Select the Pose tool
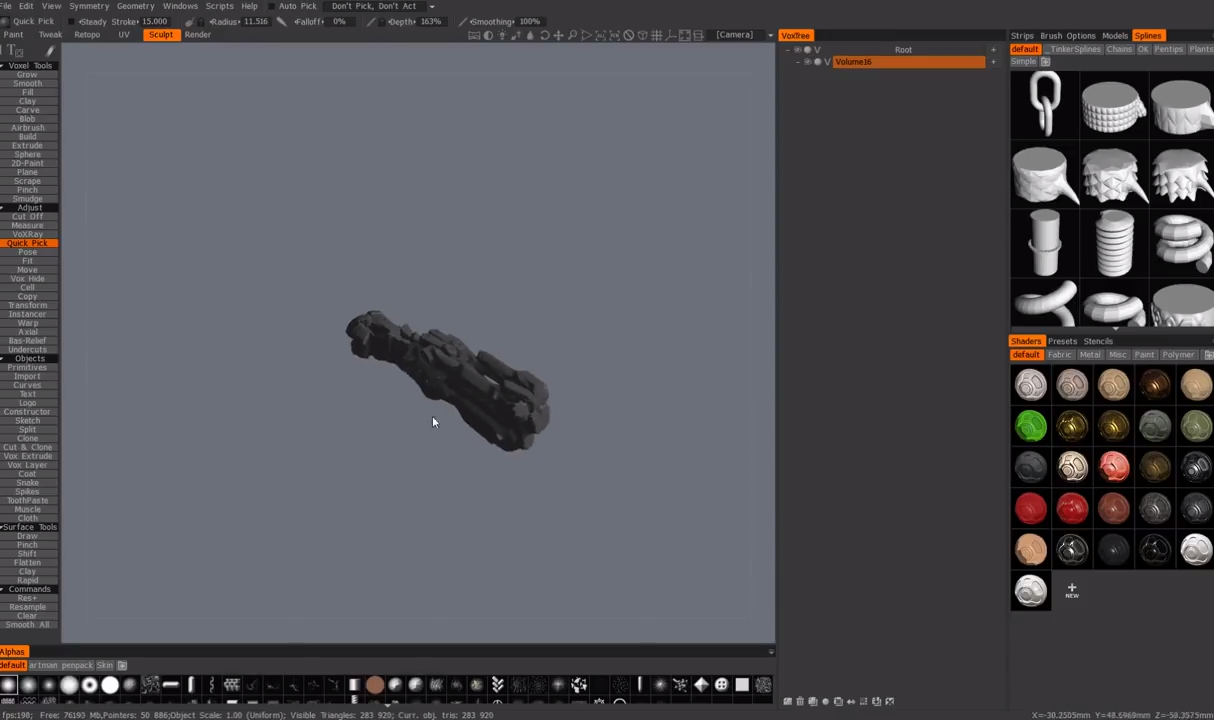The image size is (1214, 720). (27, 253)
